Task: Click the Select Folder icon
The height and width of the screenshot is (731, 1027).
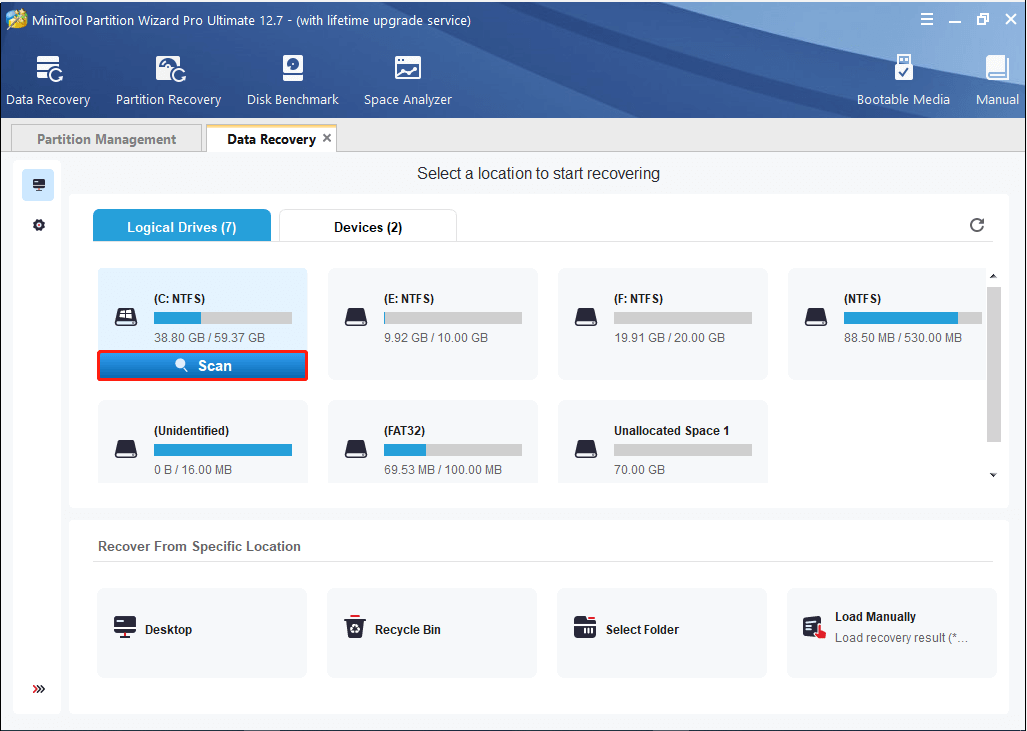Action: click(585, 627)
